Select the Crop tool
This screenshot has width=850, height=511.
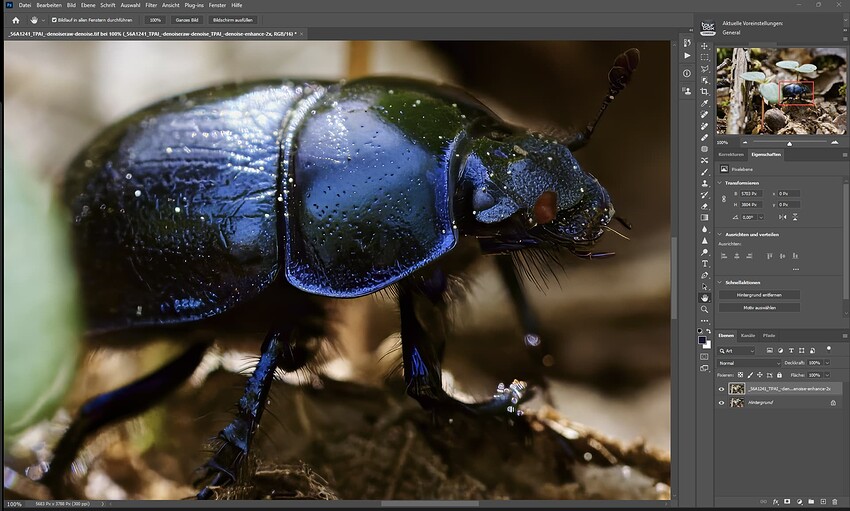click(704, 92)
